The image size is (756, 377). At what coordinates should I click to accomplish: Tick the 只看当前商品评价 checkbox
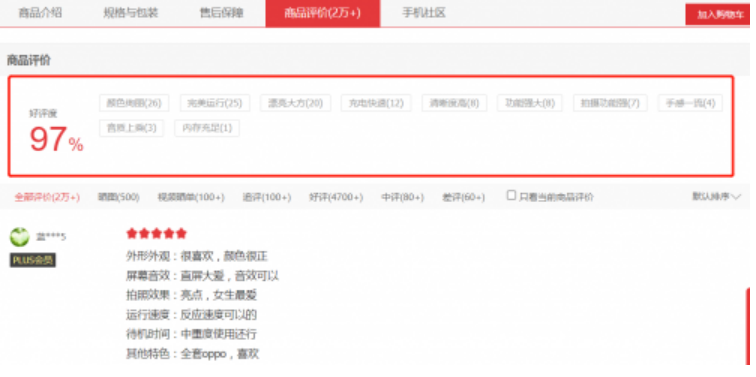(x=512, y=195)
